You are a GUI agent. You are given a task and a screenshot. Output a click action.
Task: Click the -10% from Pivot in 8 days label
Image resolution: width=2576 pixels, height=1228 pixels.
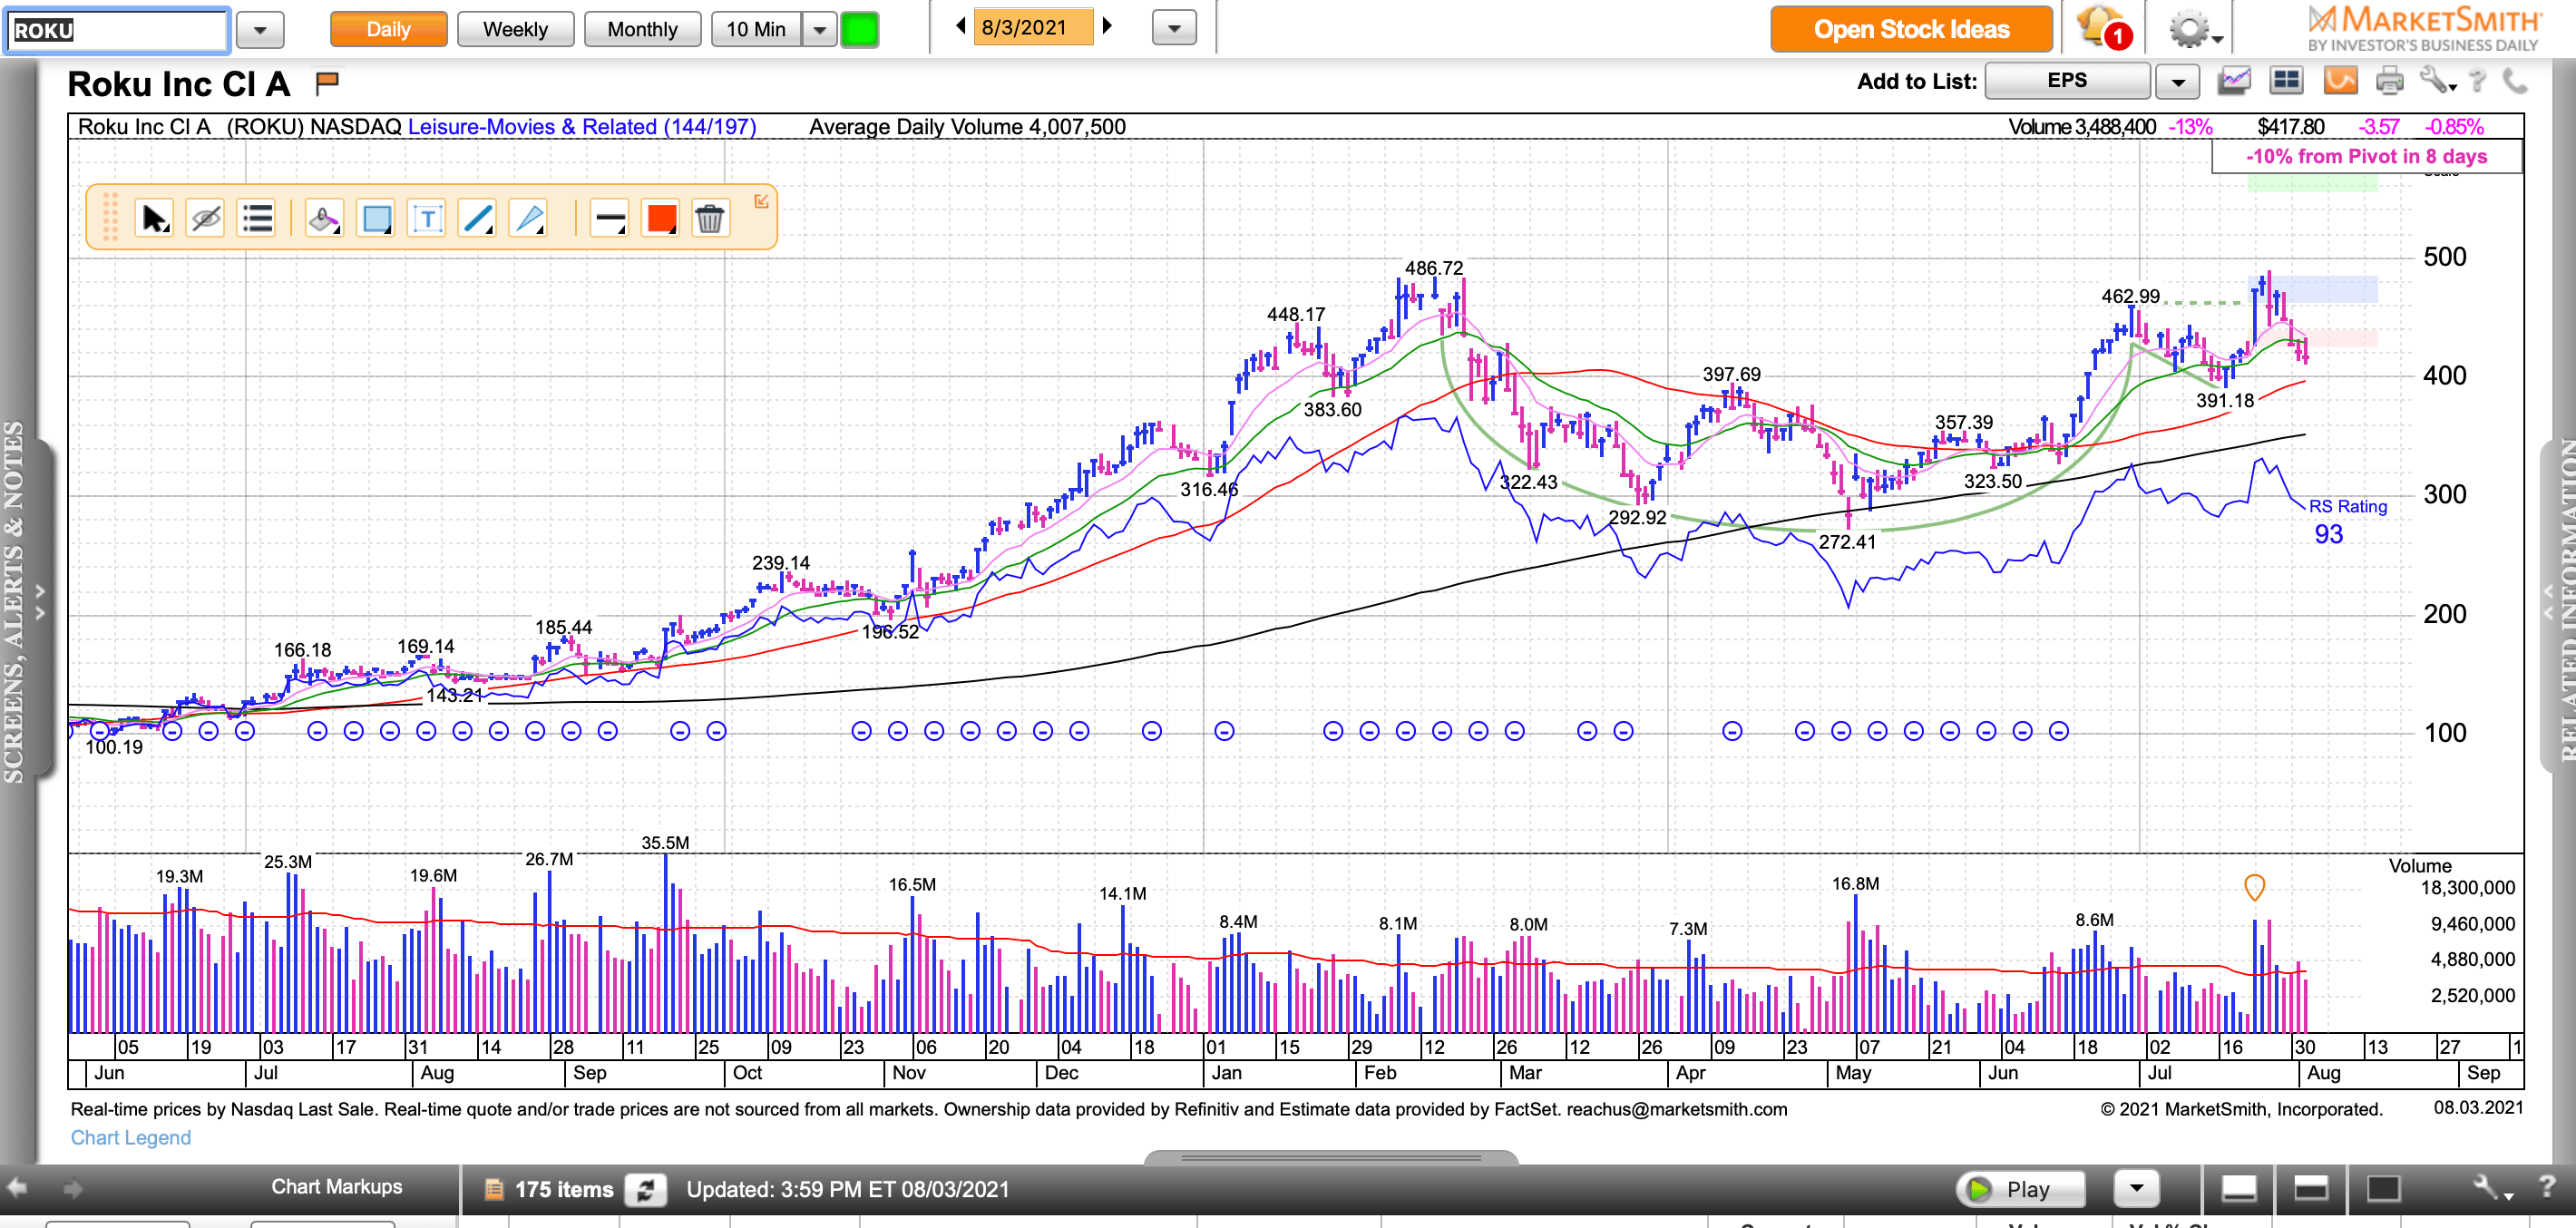tap(2366, 157)
